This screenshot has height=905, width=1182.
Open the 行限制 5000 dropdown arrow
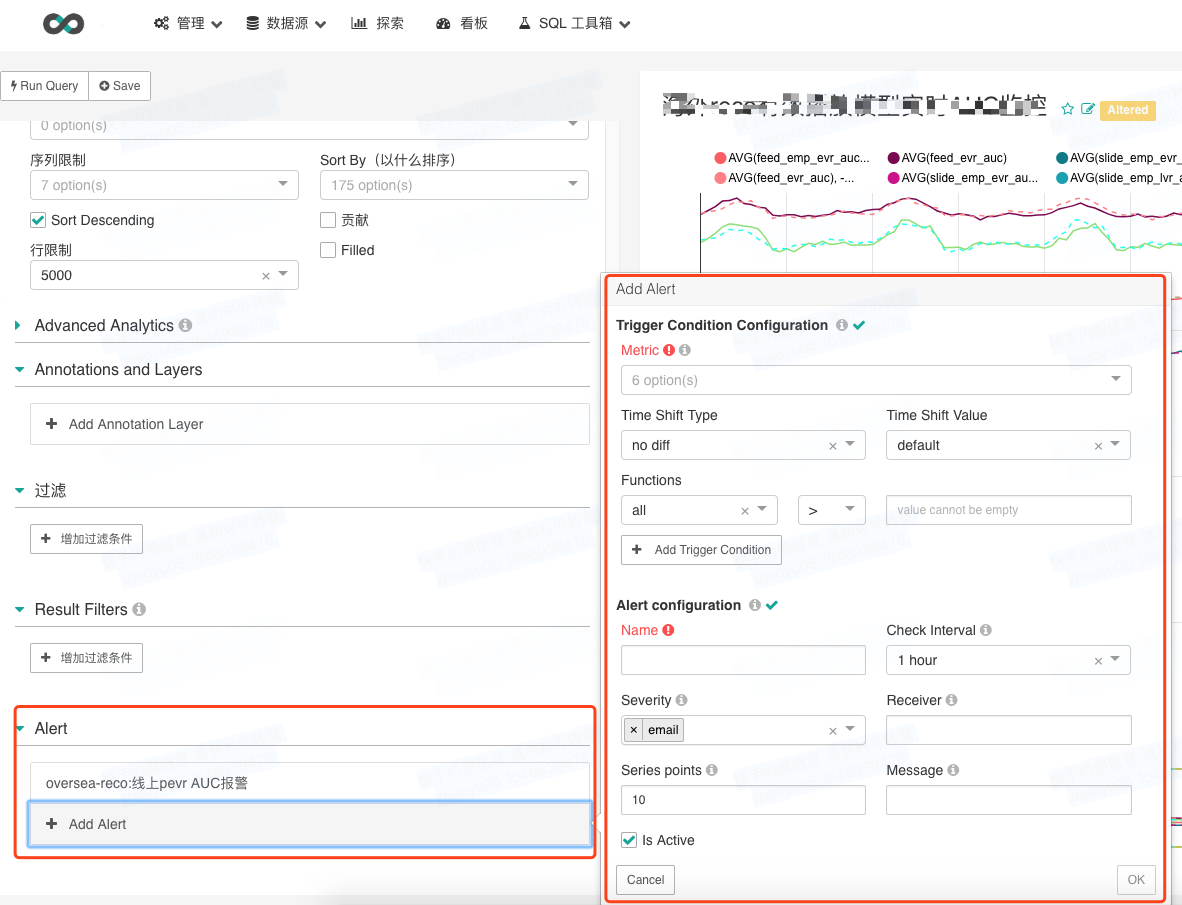(283, 274)
